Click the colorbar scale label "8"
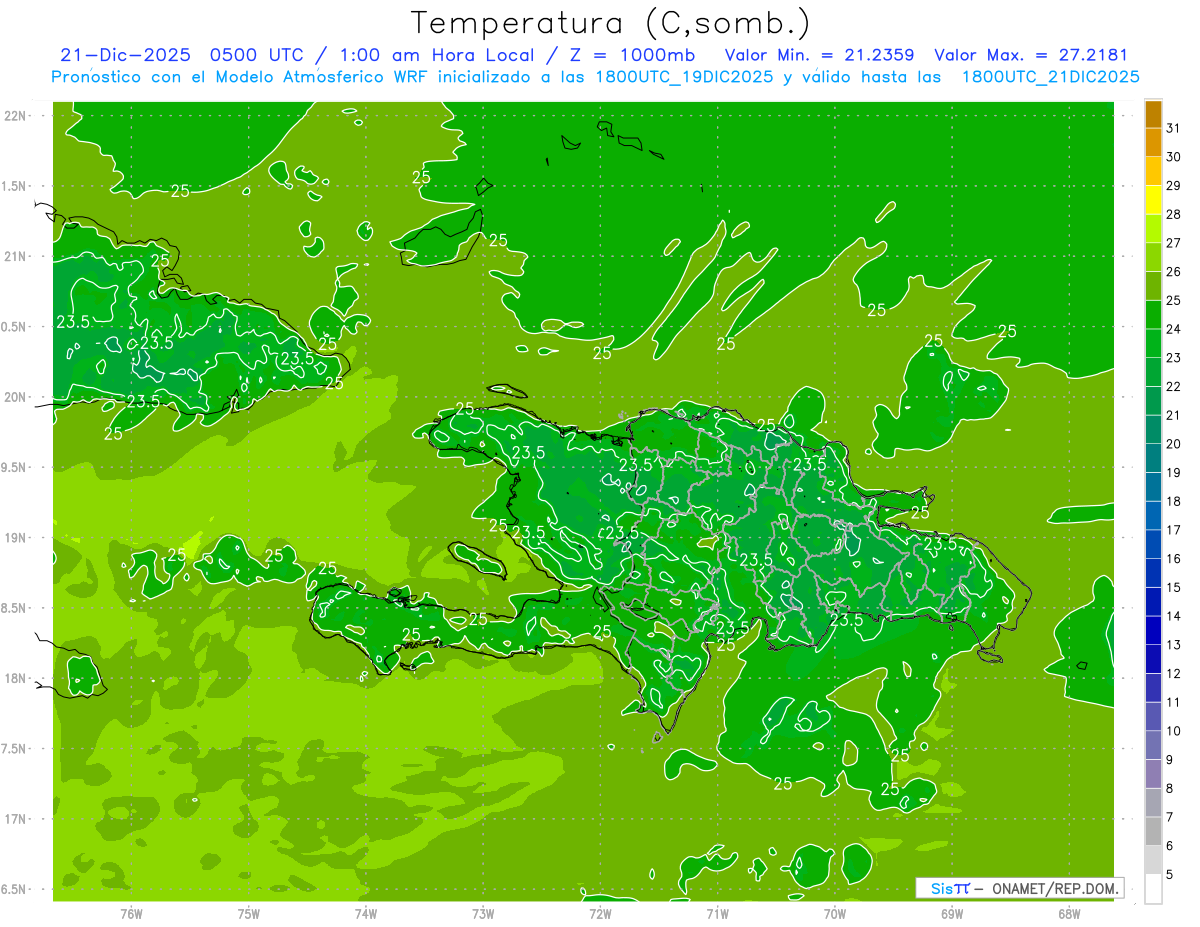1200x927 pixels. (x=1171, y=788)
